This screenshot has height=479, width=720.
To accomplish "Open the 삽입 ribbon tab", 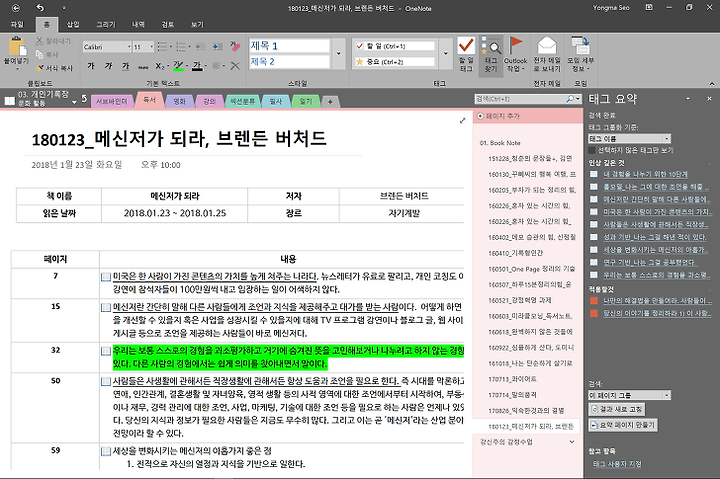I will [x=73, y=24].
